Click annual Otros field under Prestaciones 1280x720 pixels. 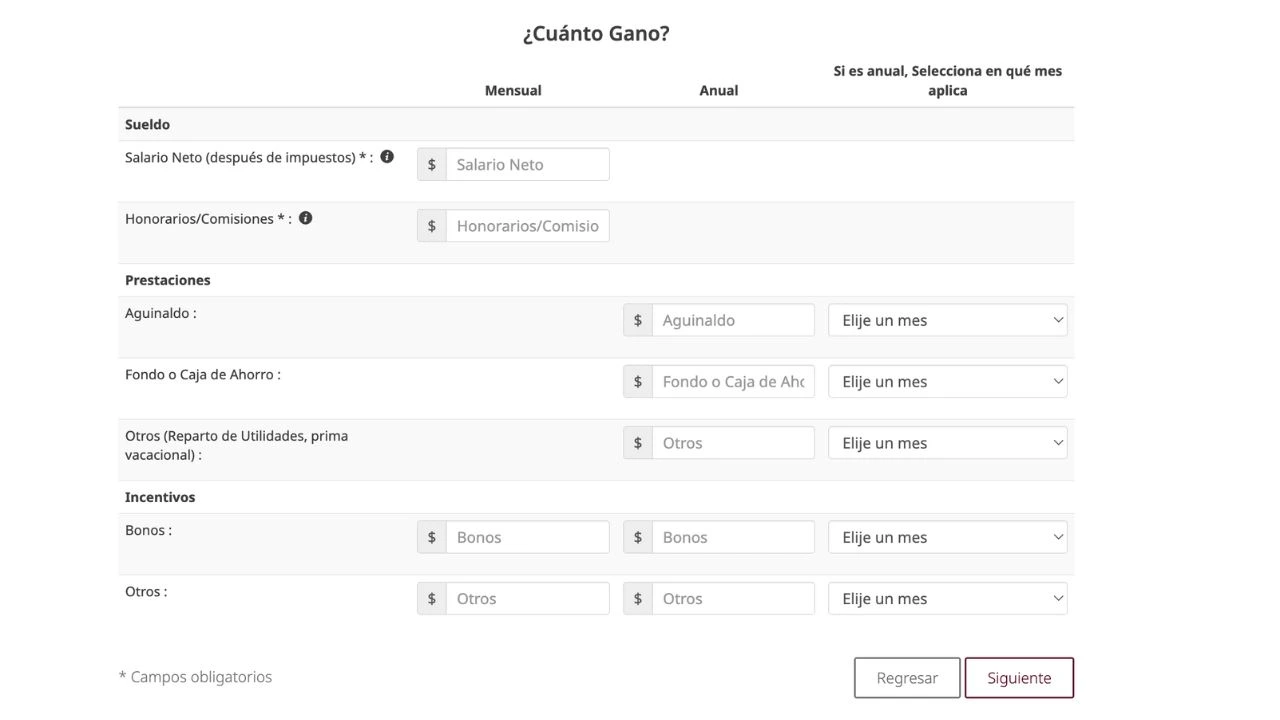pos(733,443)
